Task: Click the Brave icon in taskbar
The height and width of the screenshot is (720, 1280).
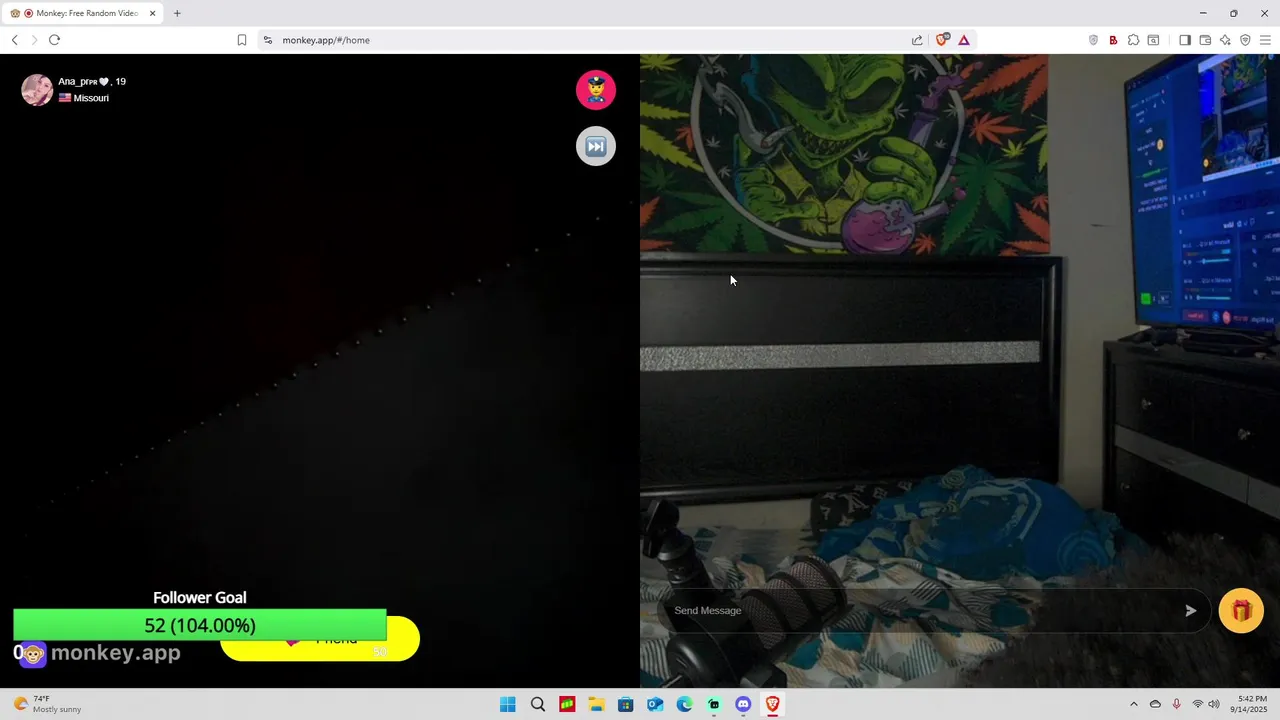Action: (x=772, y=704)
